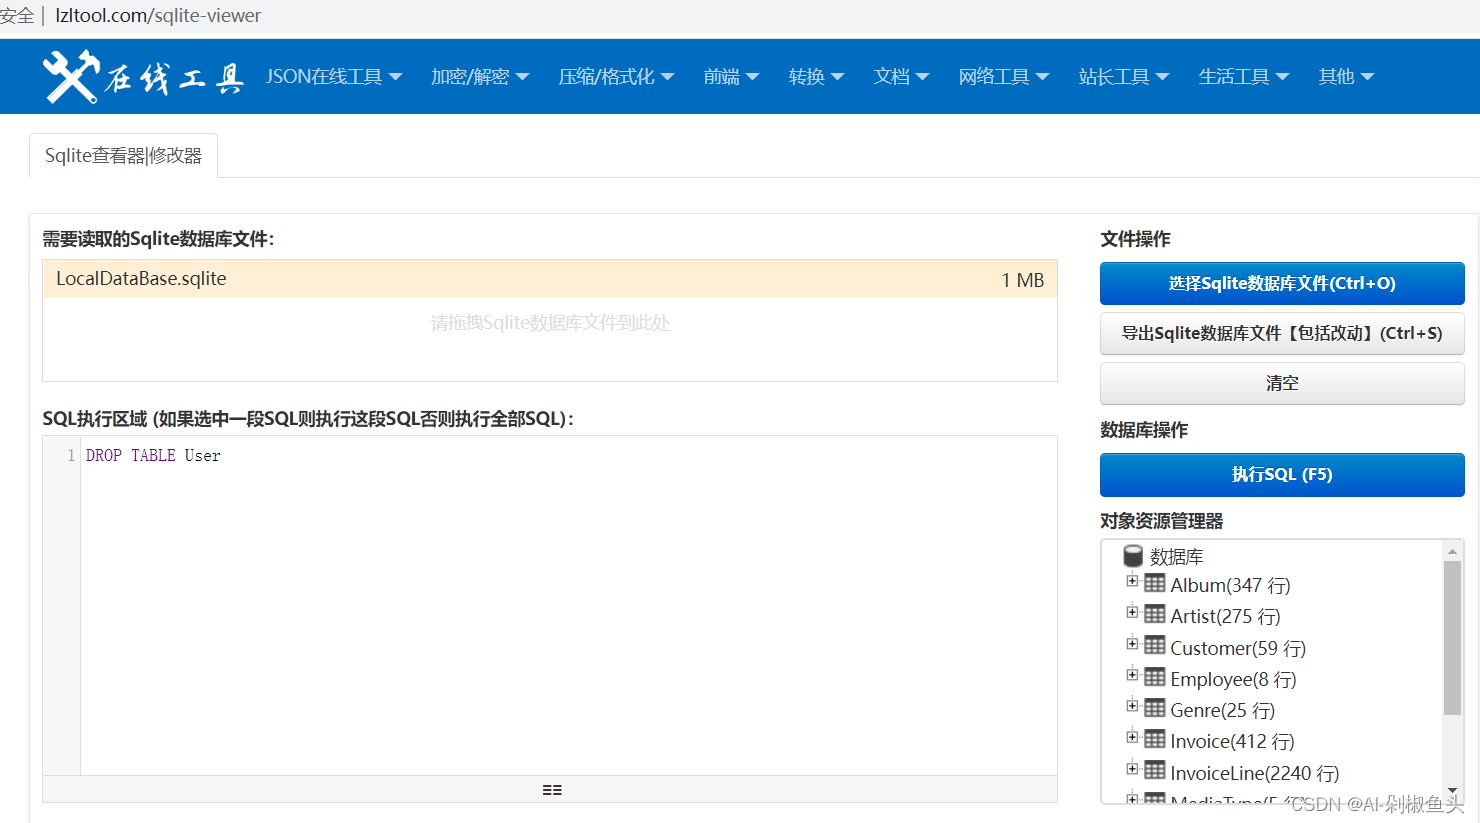
Task: Open the 文档 menu in navigation bar
Action: 901,75
